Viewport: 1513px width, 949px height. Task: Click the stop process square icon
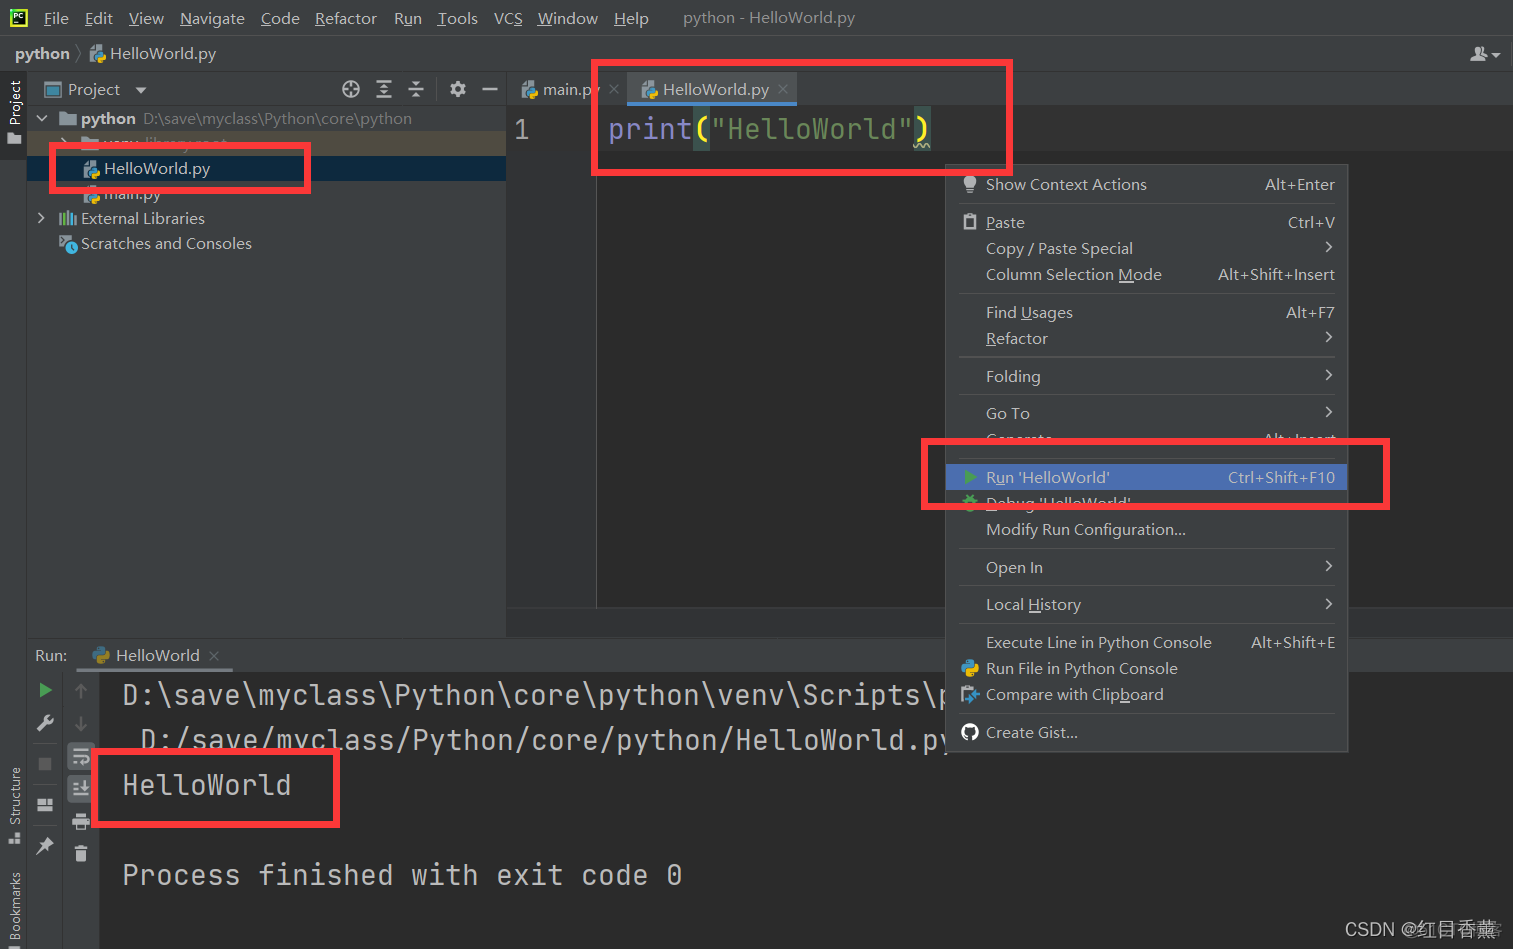click(x=45, y=764)
